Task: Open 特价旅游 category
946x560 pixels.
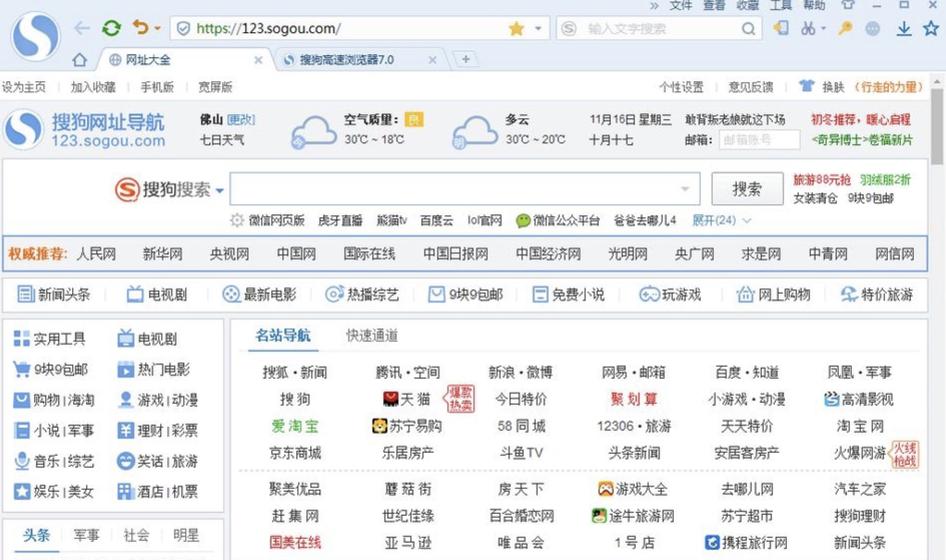Action: 877,294
